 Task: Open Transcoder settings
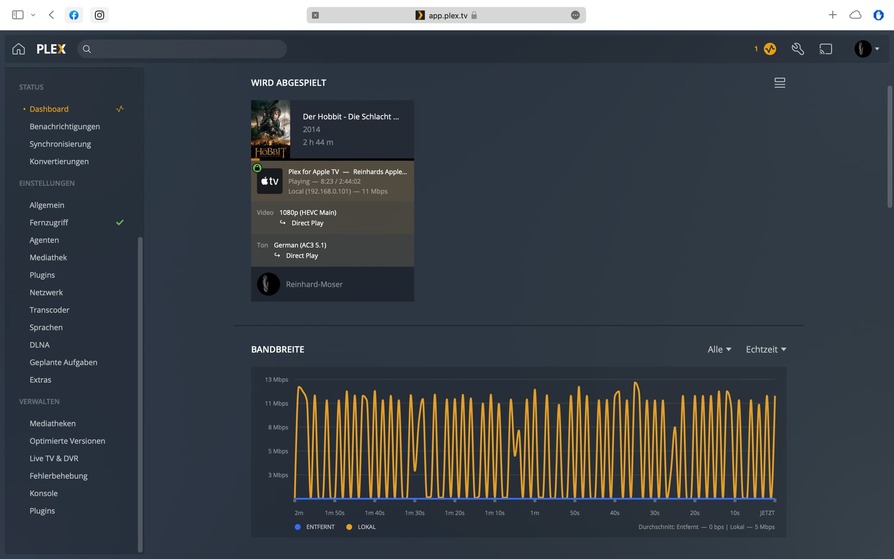tap(49, 310)
